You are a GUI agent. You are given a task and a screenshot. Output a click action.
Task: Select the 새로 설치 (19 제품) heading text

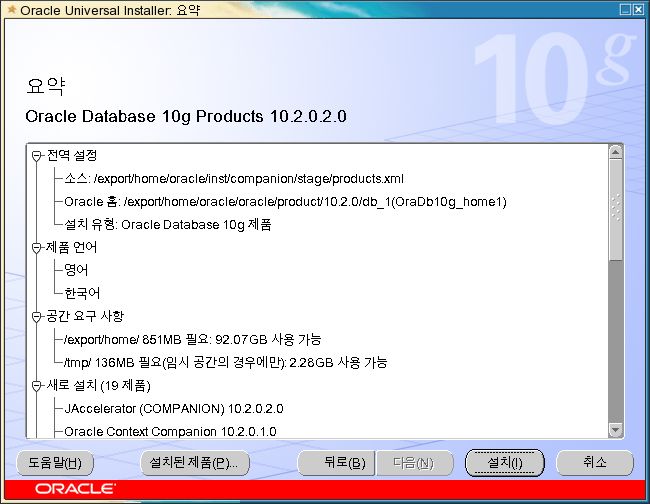tap(98, 385)
